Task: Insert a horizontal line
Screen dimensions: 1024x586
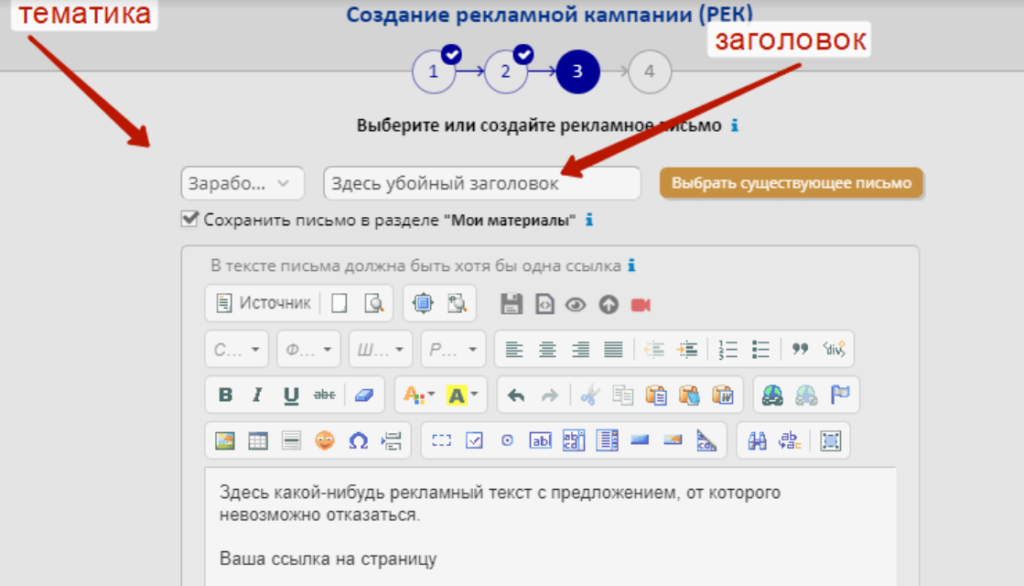Action: tap(291, 441)
